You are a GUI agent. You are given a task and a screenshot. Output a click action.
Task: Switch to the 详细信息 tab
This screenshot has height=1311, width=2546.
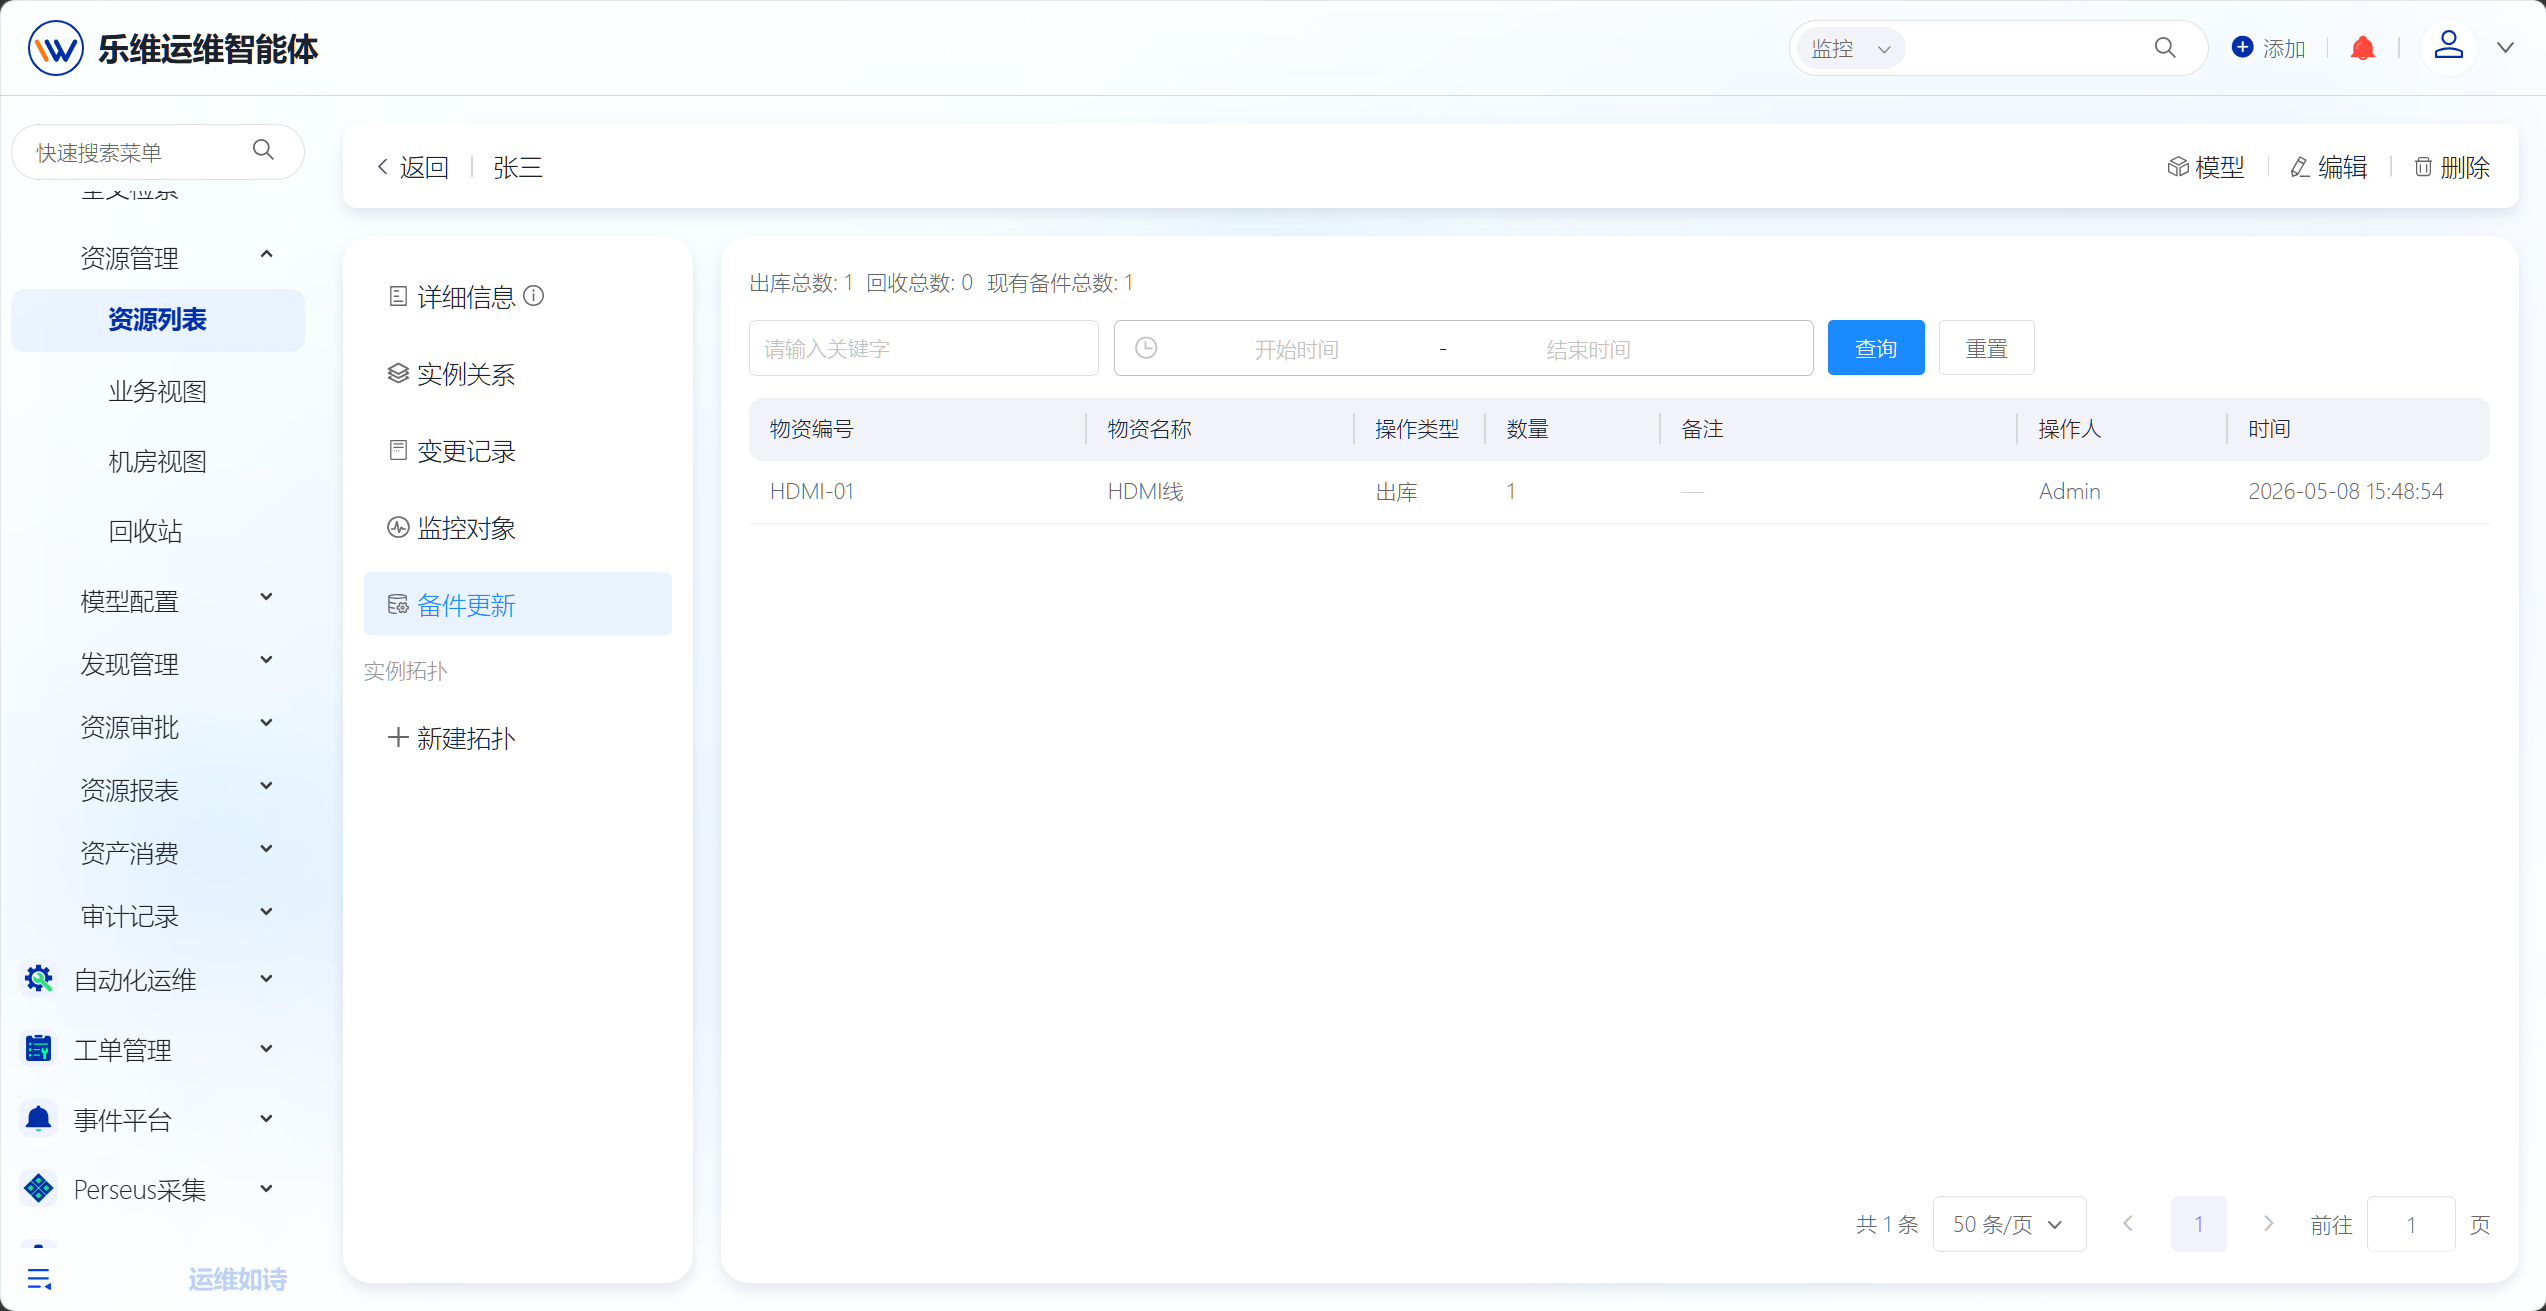click(x=518, y=296)
